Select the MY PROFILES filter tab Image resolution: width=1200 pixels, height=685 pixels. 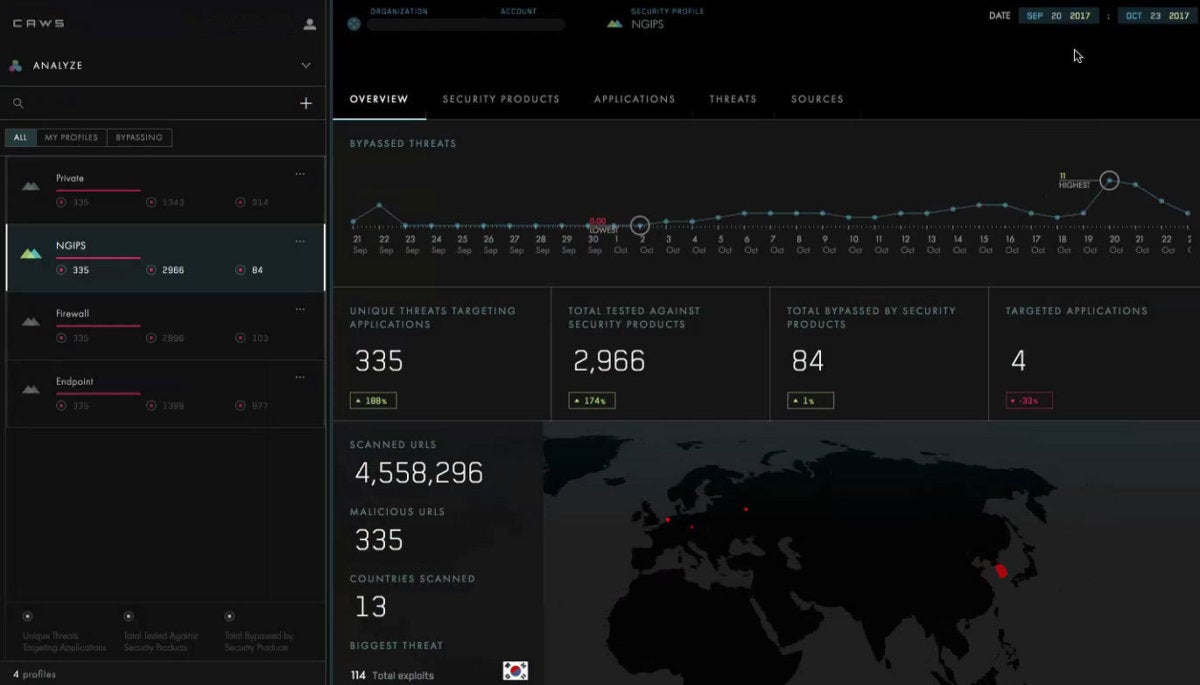(71, 138)
